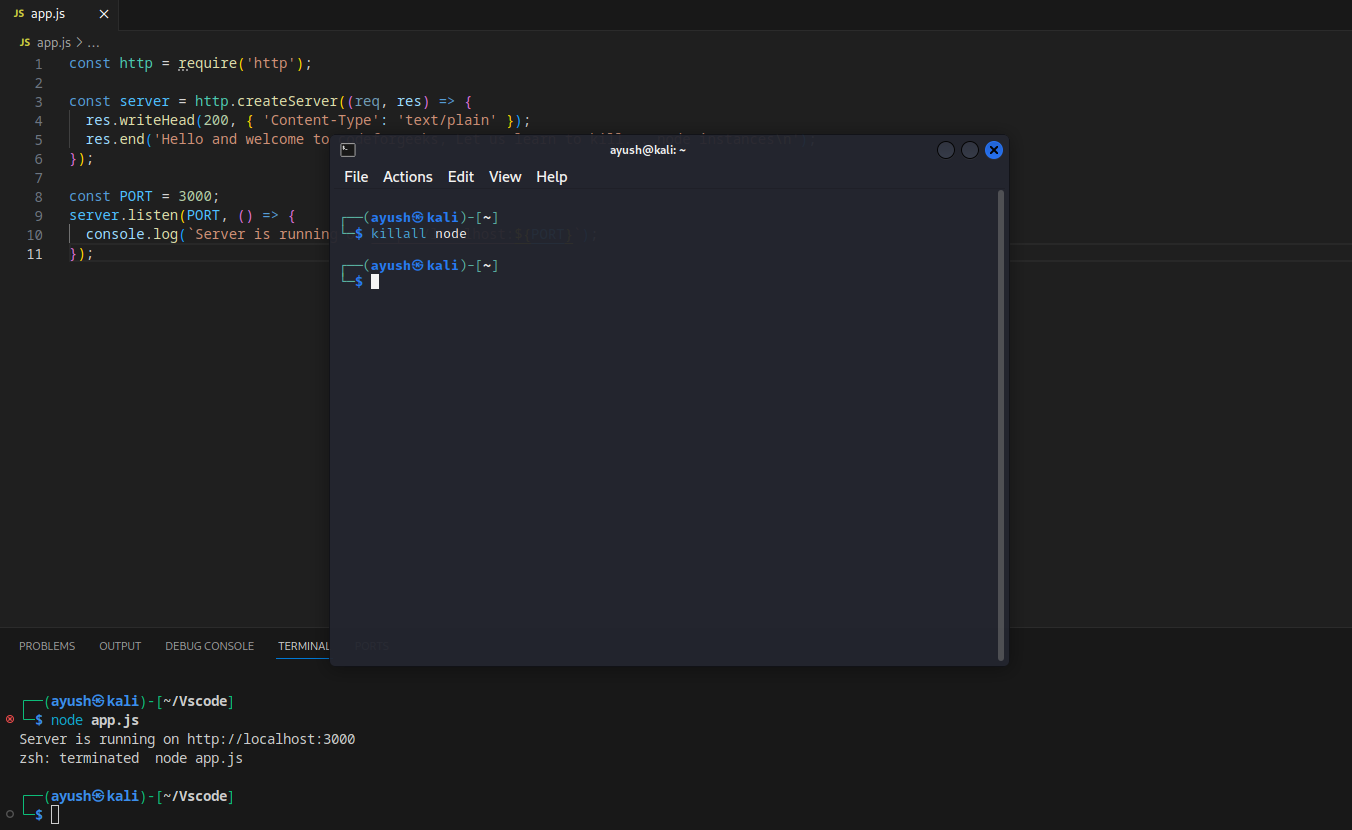Maximize the ayush@kali terminal window
The image size is (1352, 830).
(970, 150)
